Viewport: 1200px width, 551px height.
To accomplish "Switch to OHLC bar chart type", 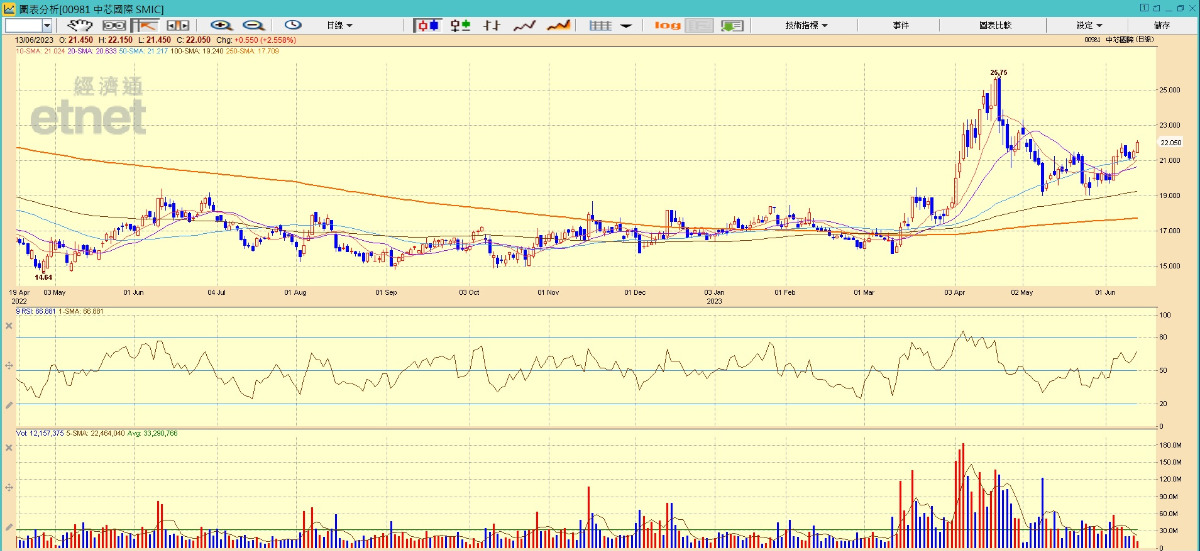I will [x=460, y=25].
